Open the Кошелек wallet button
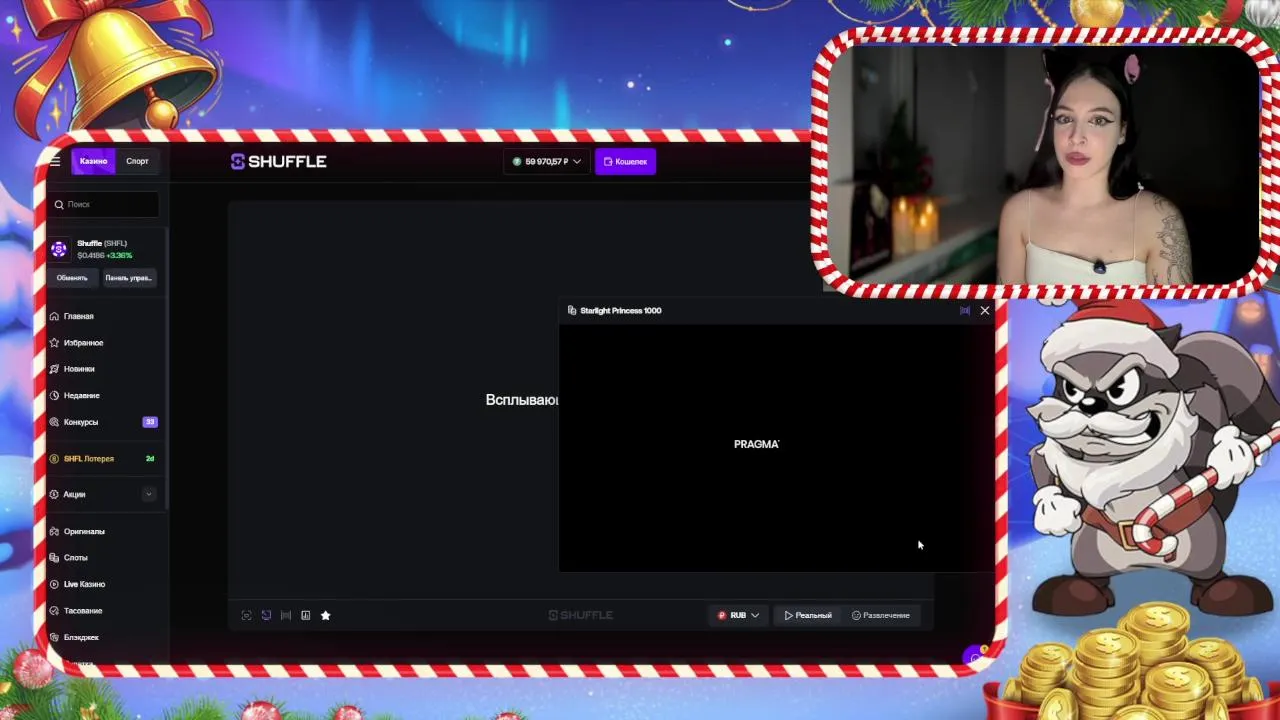Screen dimensions: 1280x720 coord(625,161)
